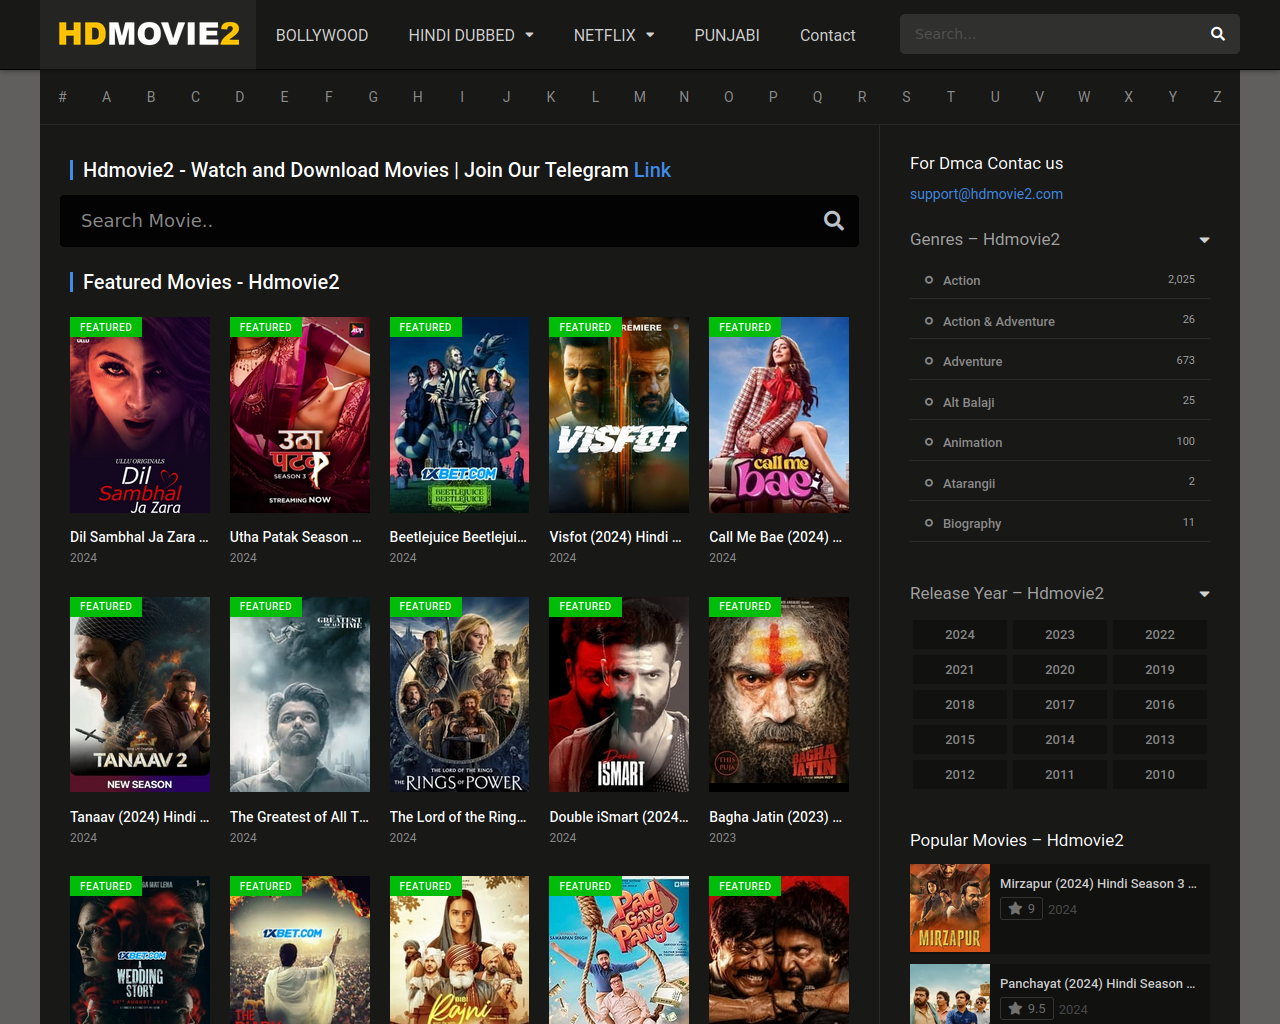The image size is (1280, 1024).
Task: Click Panchayat (2024) Hindi Season title
Action: click(1097, 984)
